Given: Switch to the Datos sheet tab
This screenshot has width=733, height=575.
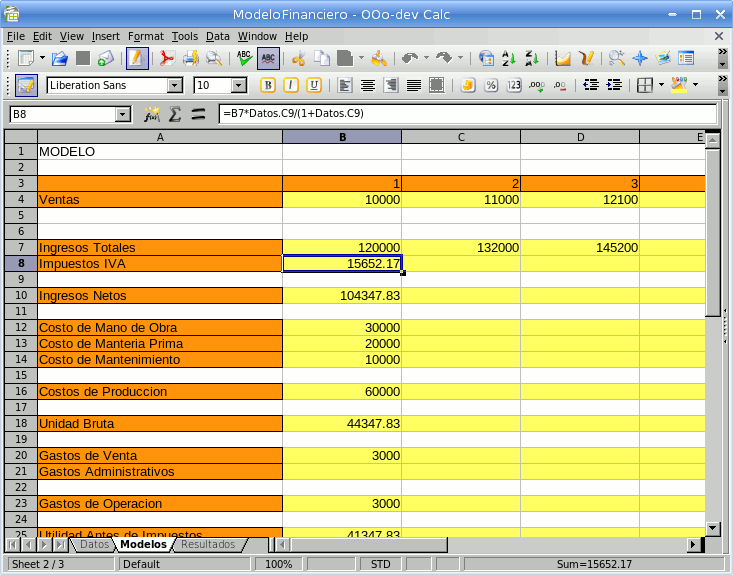Looking at the screenshot, I should pos(94,545).
